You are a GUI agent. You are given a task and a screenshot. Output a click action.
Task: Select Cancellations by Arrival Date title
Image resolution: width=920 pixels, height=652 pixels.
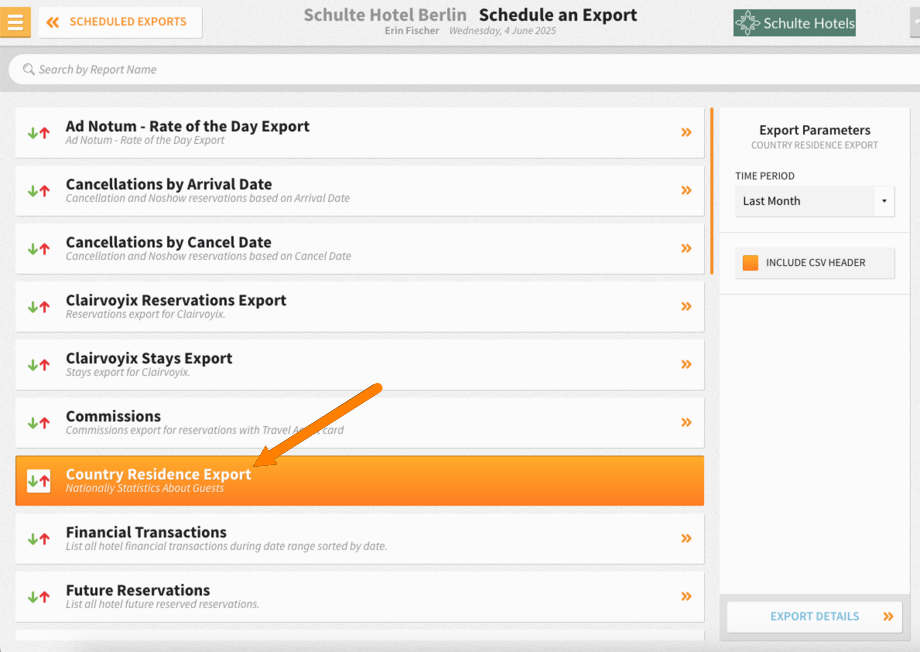[168, 184]
